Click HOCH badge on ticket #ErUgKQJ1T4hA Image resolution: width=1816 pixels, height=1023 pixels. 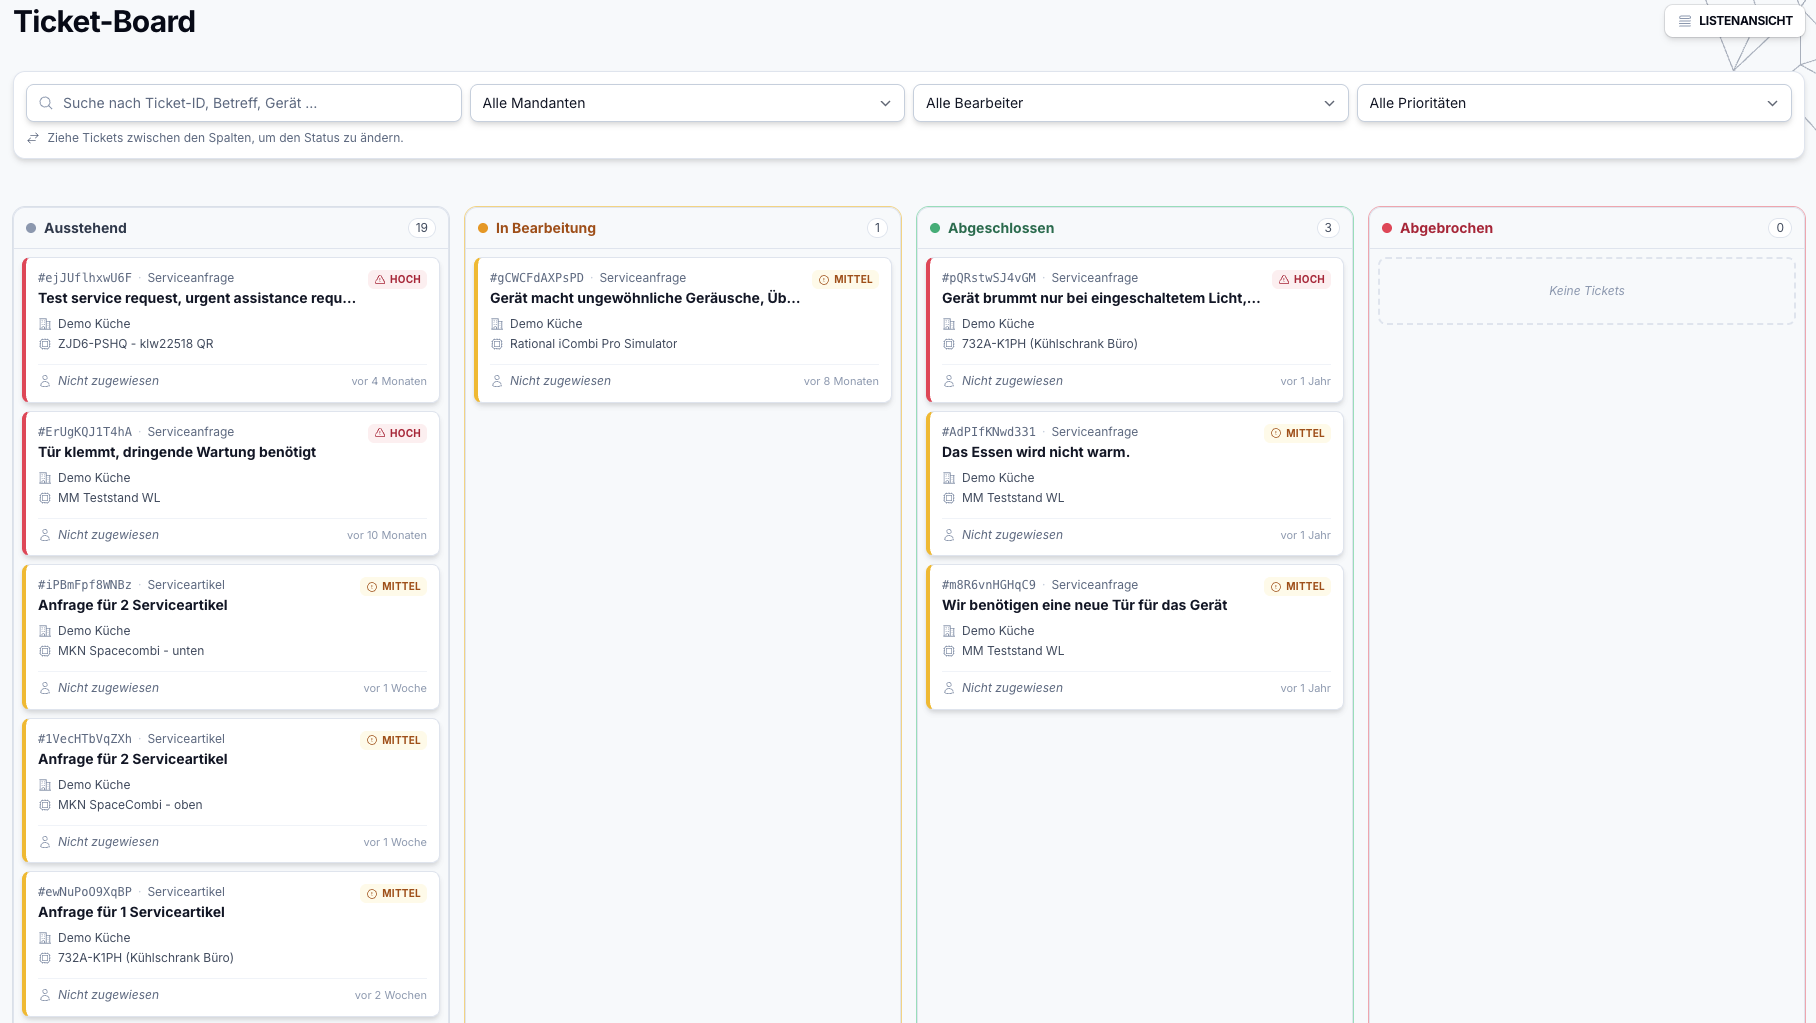tap(398, 433)
